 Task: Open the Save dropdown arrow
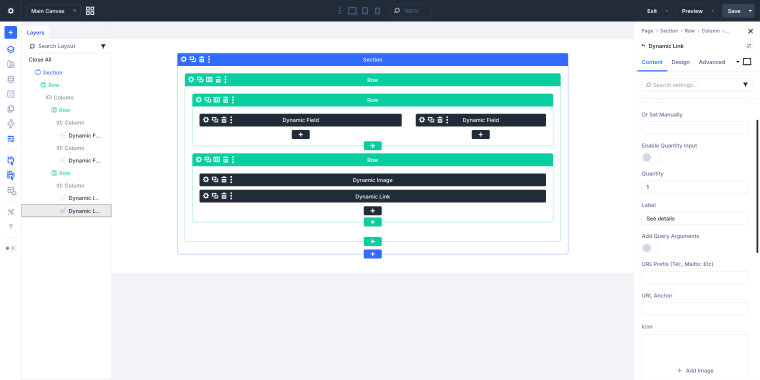click(750, 11)
